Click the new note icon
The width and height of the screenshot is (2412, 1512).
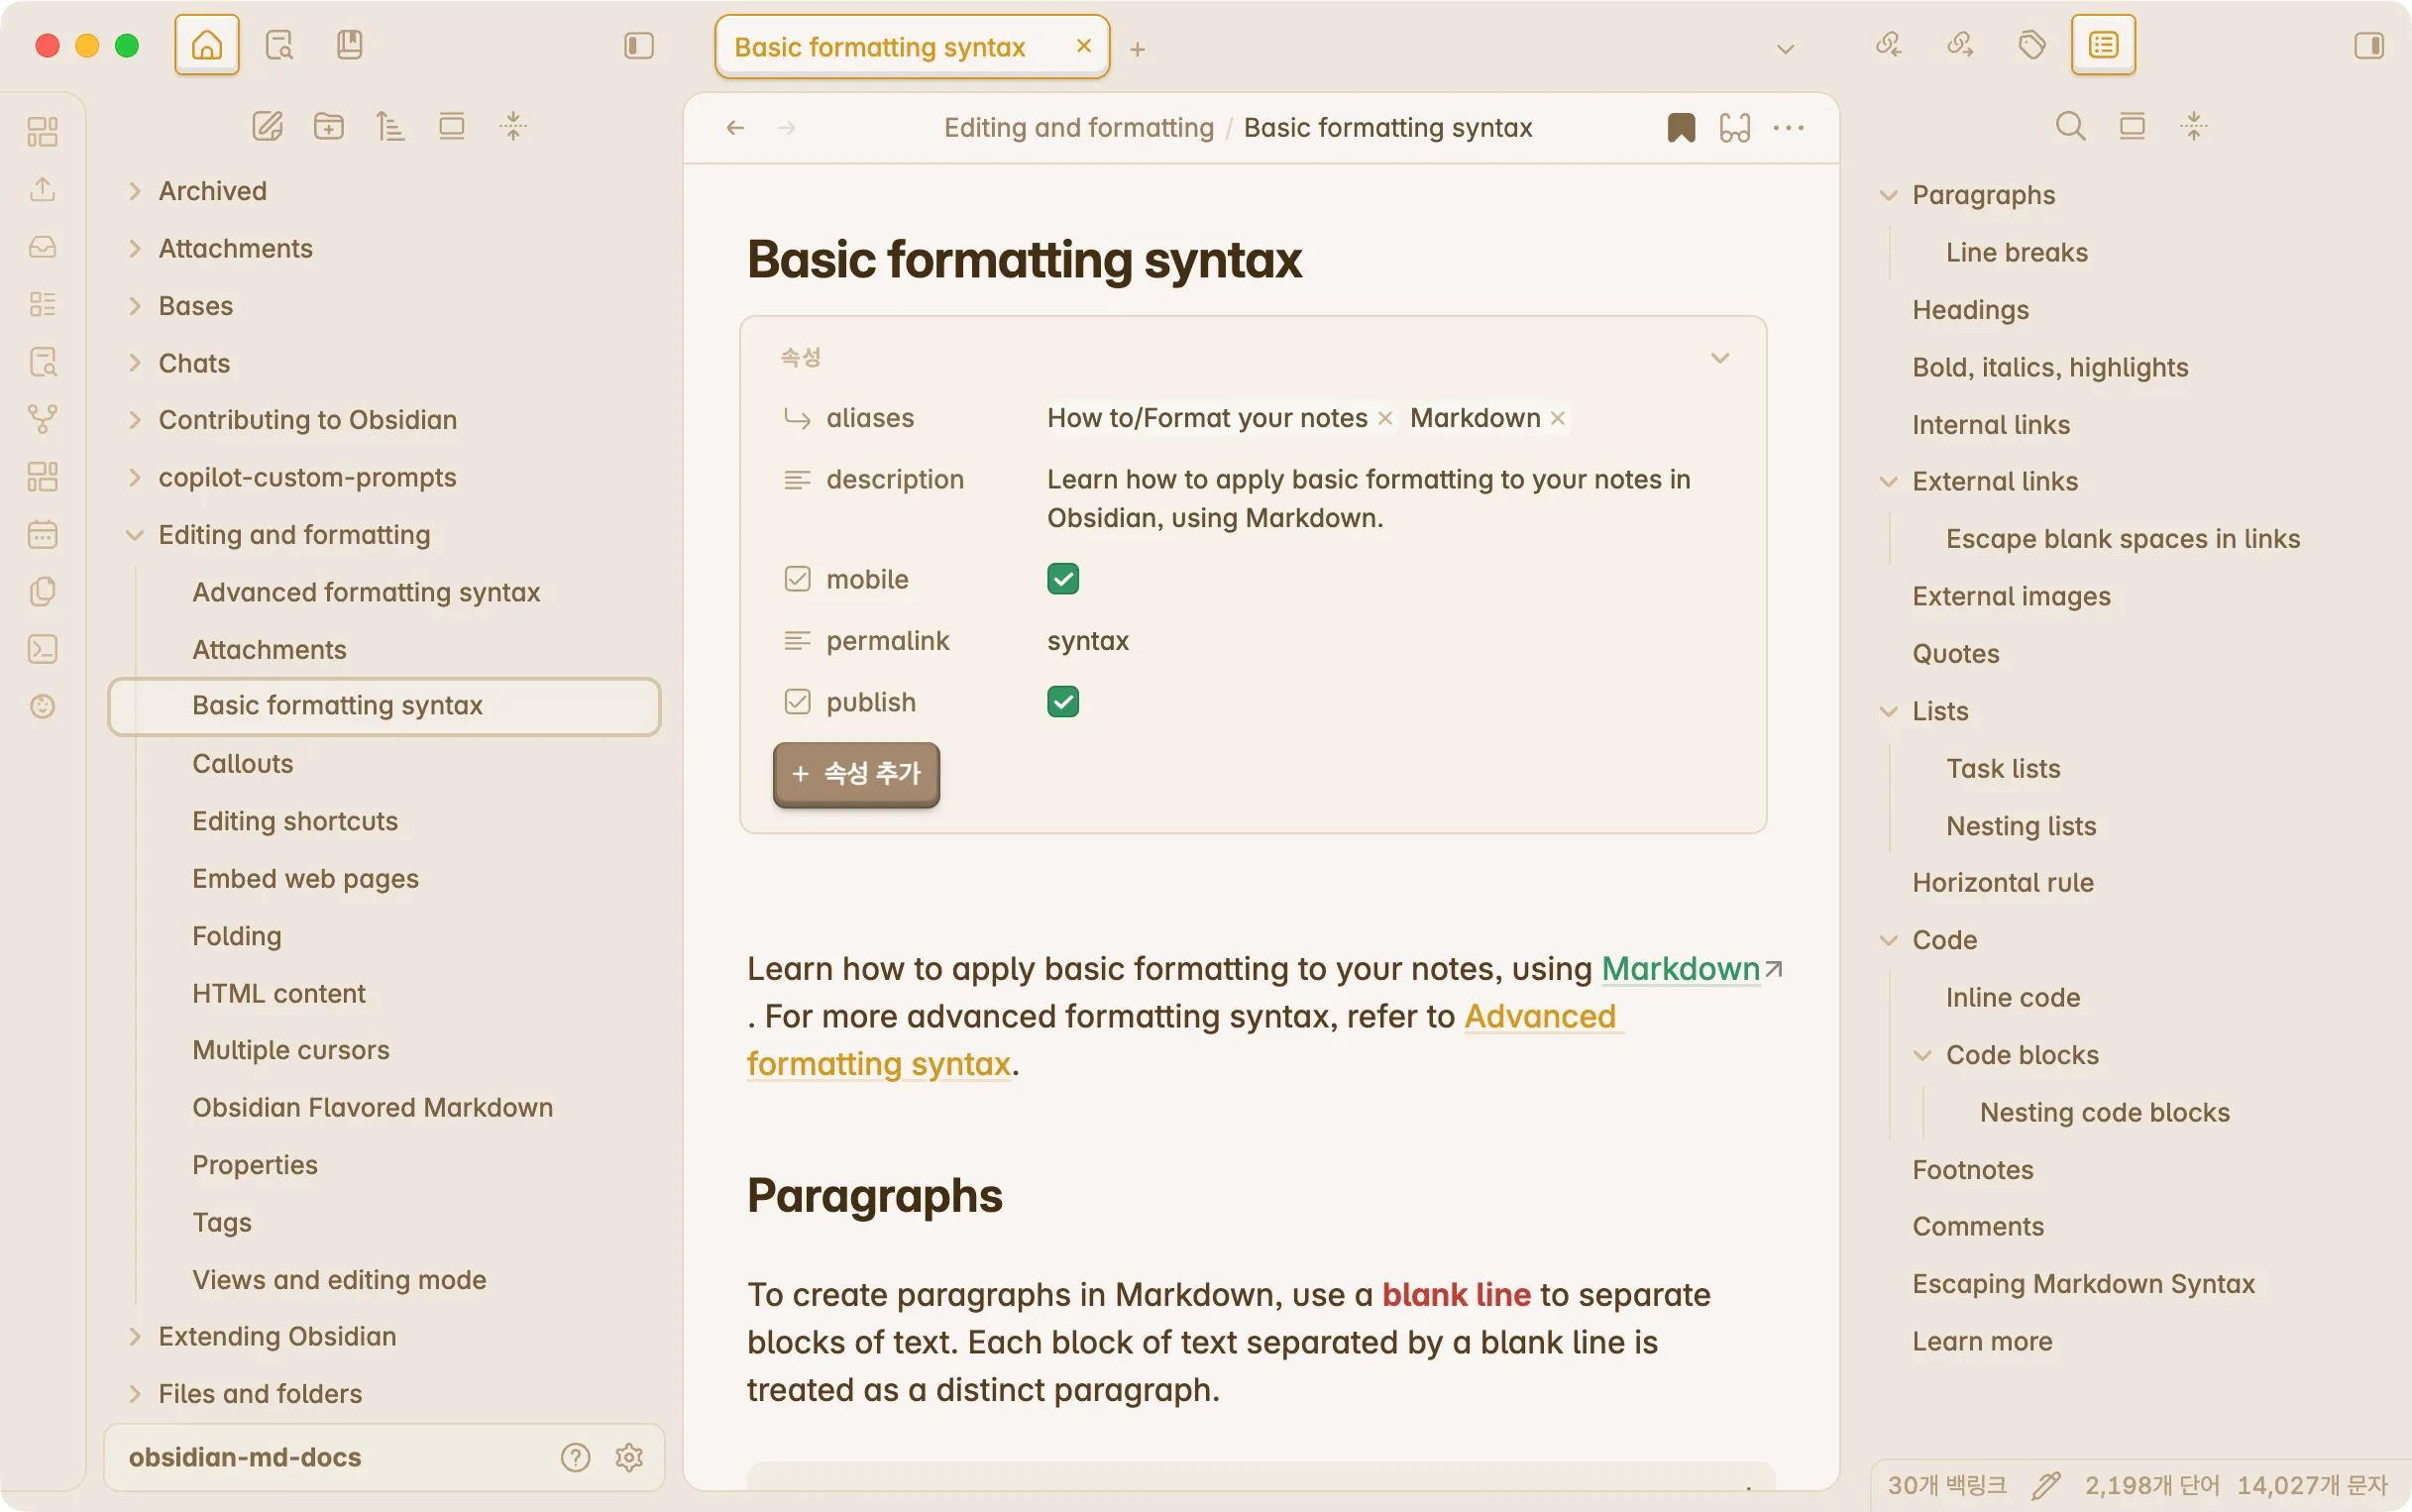point(267,126)
